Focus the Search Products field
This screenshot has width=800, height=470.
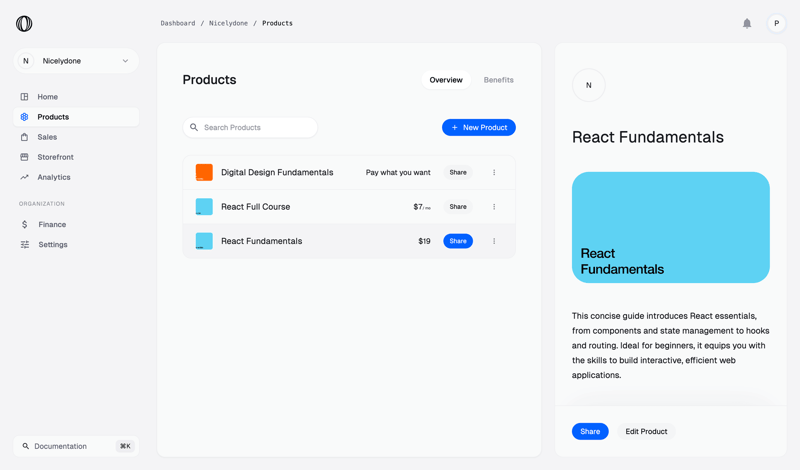point(250,128)
